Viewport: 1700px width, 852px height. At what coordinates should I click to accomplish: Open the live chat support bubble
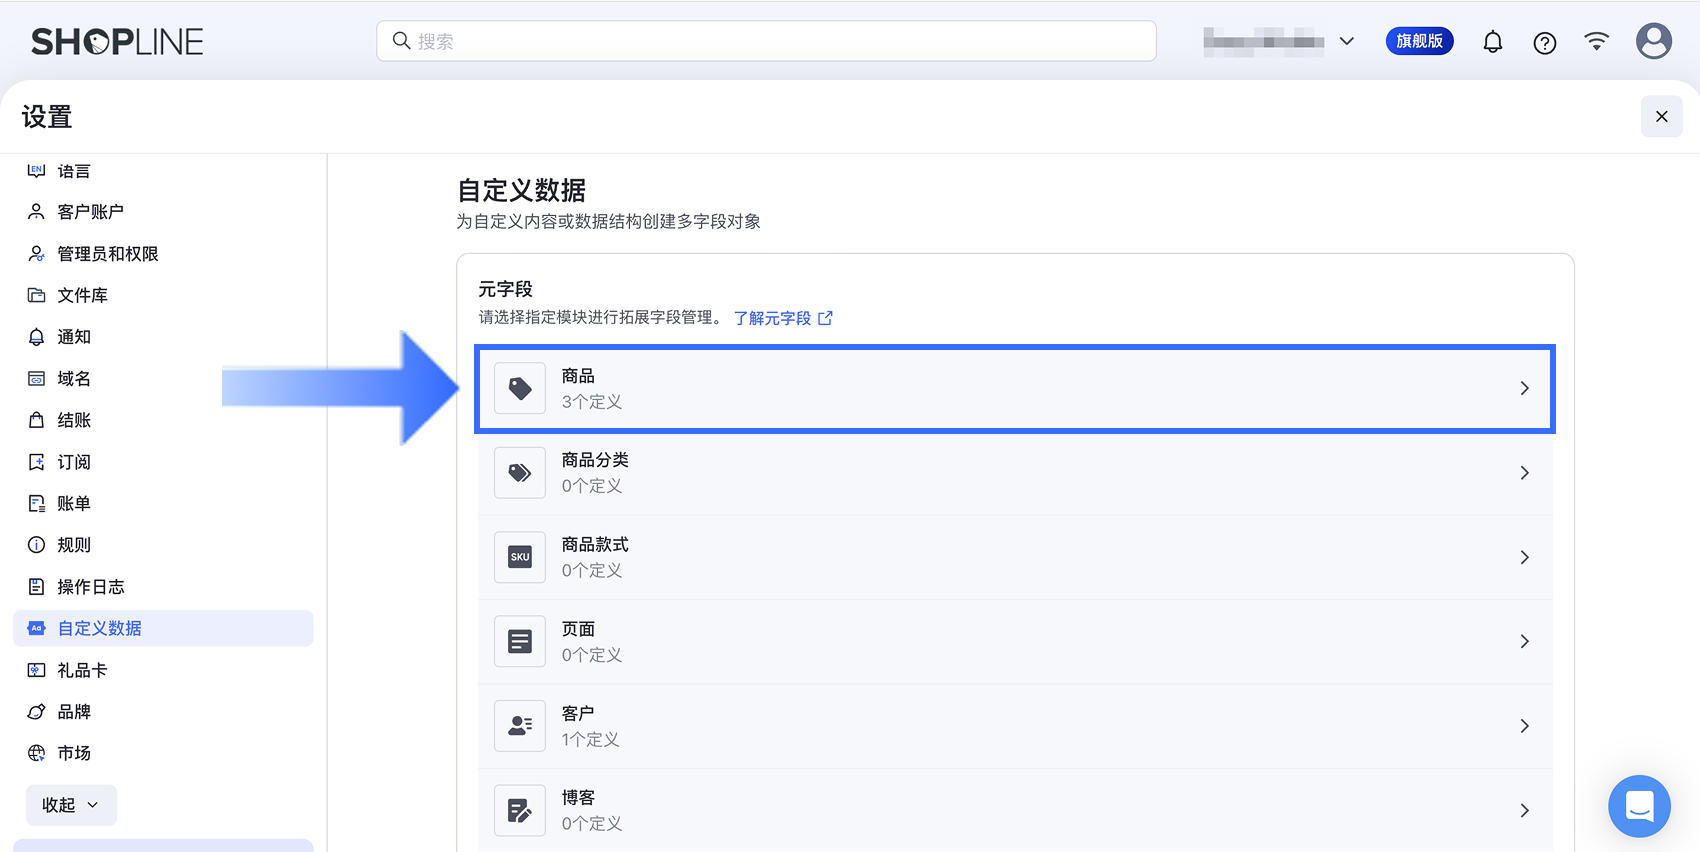[1639, 806]
